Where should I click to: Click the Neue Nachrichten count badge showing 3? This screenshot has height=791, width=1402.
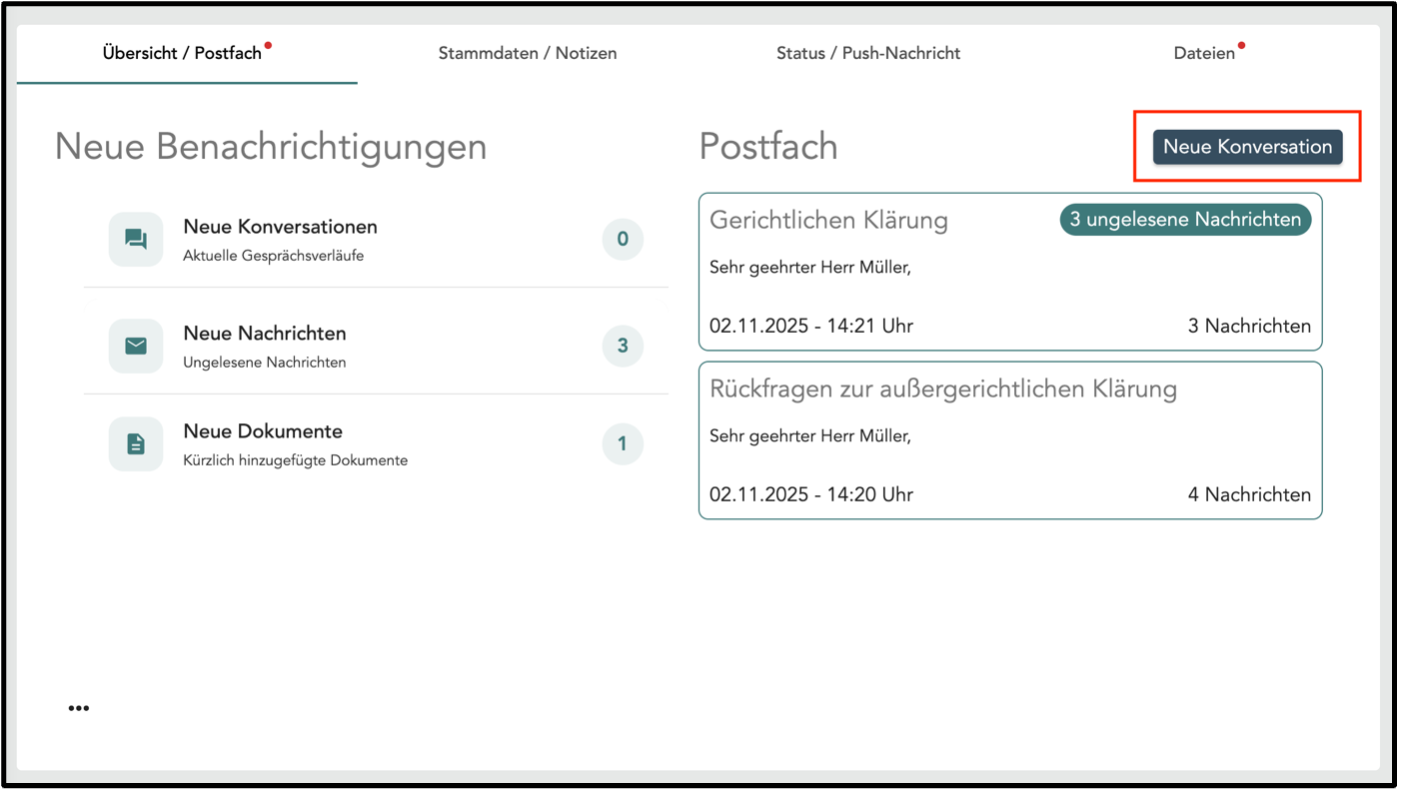tap(622, 346)
